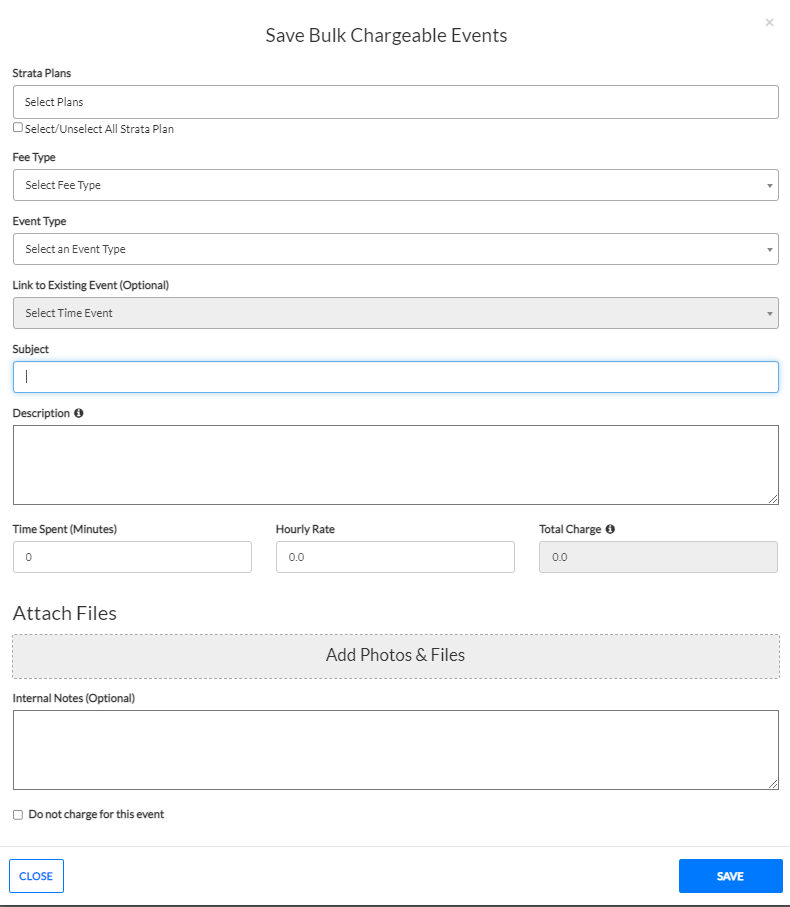Click the Hourly Rate input

pos(395,557)
